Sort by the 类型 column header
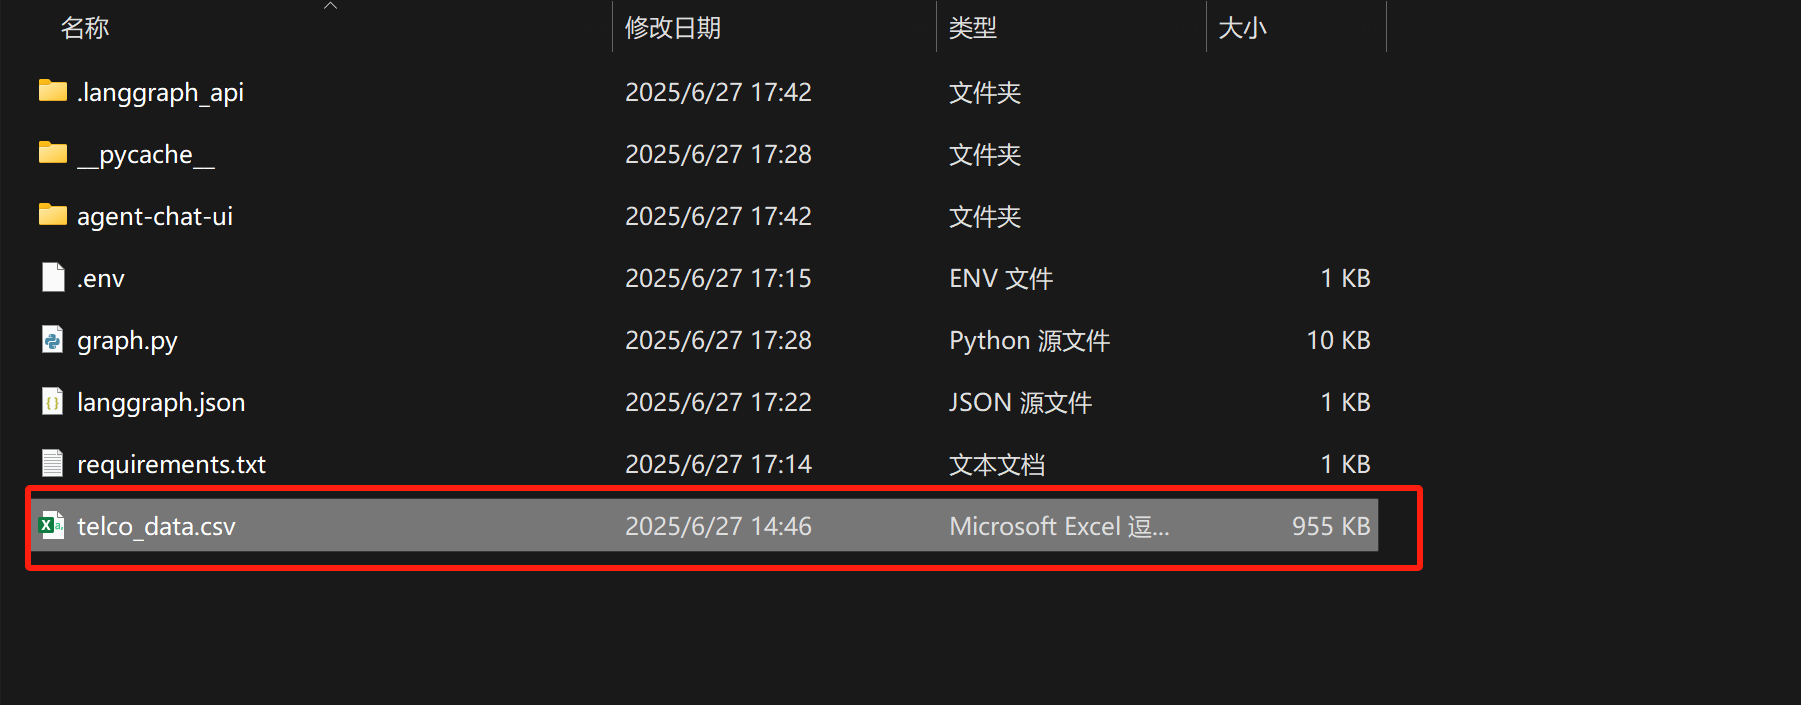The height and width of the screenshot is (705, 1801). point(973,28)
